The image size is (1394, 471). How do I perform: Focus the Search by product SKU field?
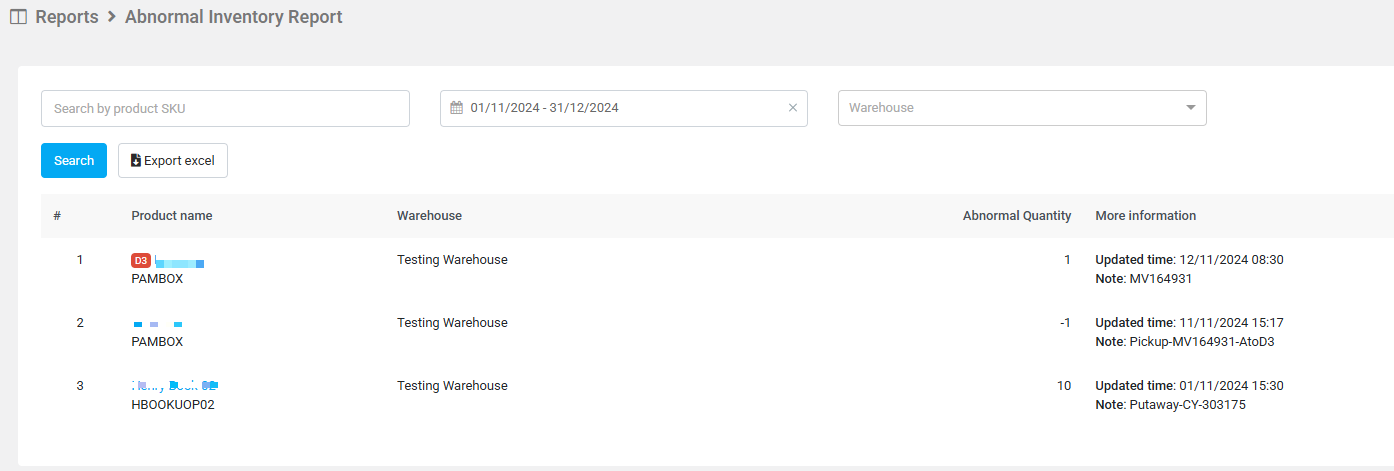225,108
